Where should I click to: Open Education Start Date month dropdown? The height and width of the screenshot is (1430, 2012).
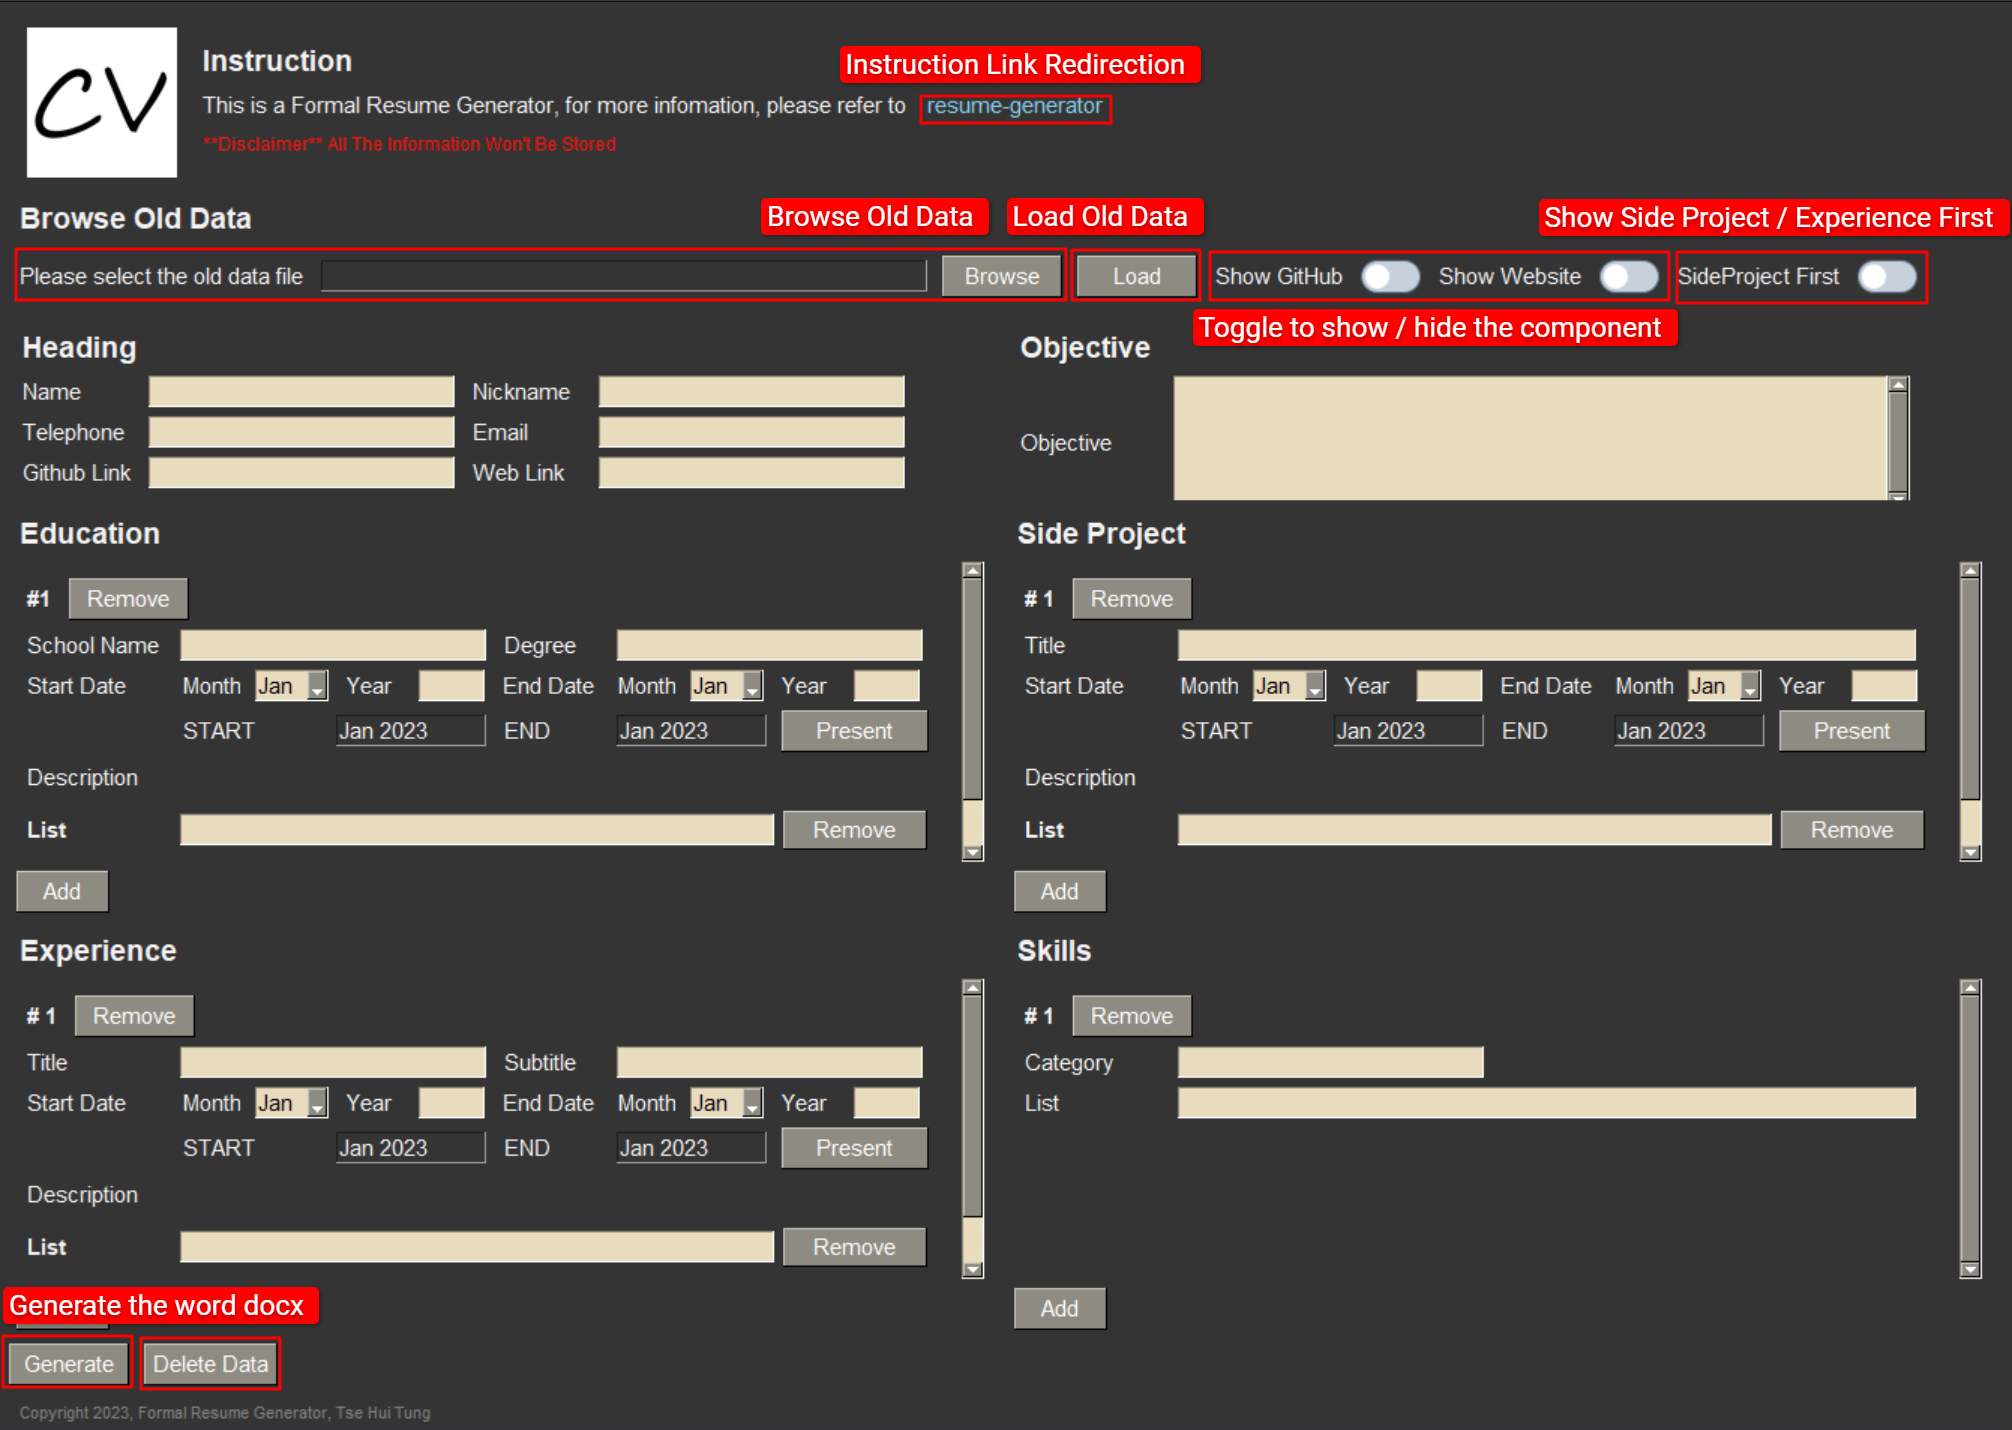tap(317, 687)
